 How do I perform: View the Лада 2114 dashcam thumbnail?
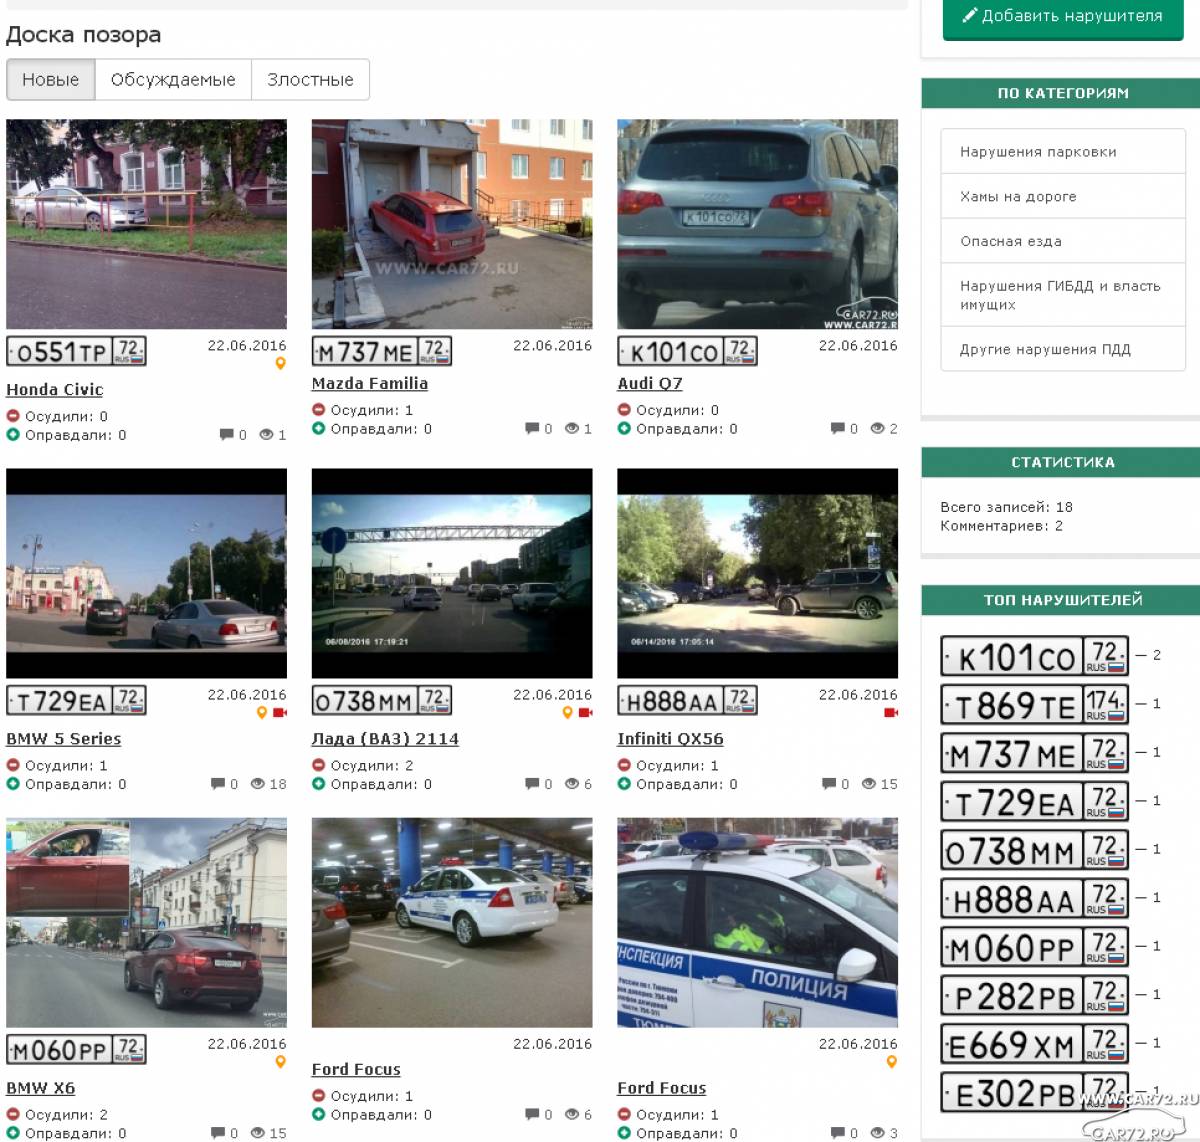coord(452,573)
